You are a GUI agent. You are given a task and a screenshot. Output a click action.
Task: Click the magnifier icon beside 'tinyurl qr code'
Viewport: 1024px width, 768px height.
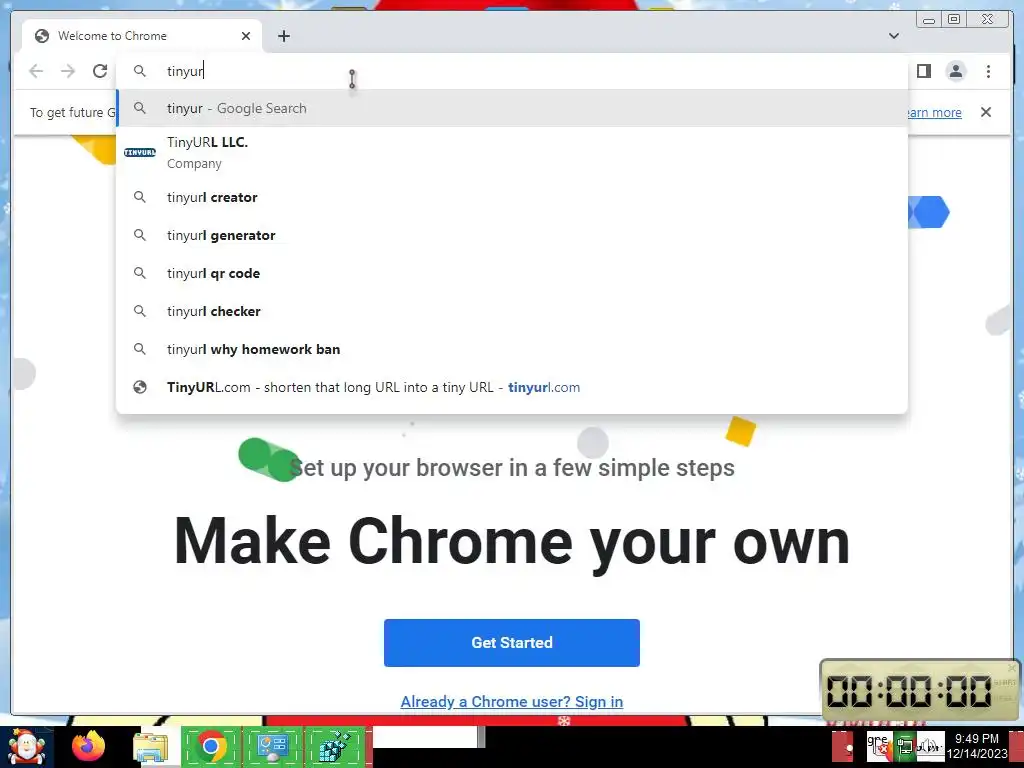point(140,272)
